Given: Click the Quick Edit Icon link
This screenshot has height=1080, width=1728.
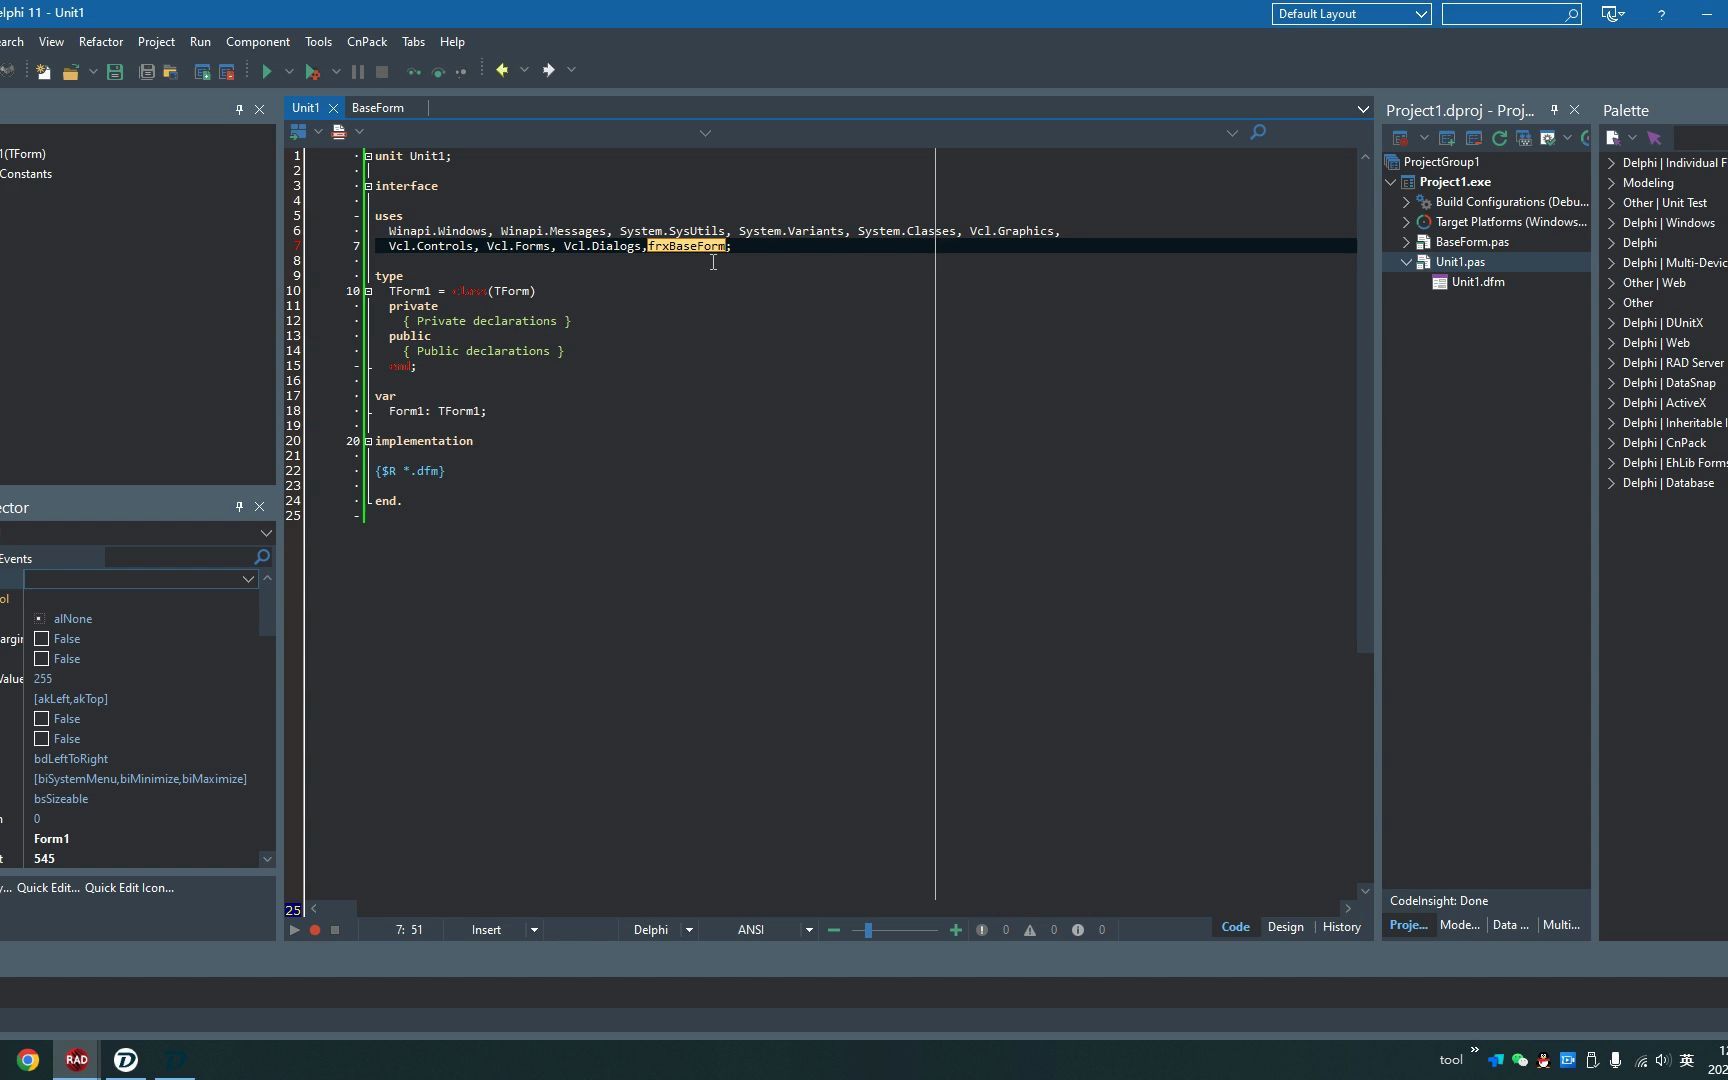Looking at the screenshot, I should point(129,888).
